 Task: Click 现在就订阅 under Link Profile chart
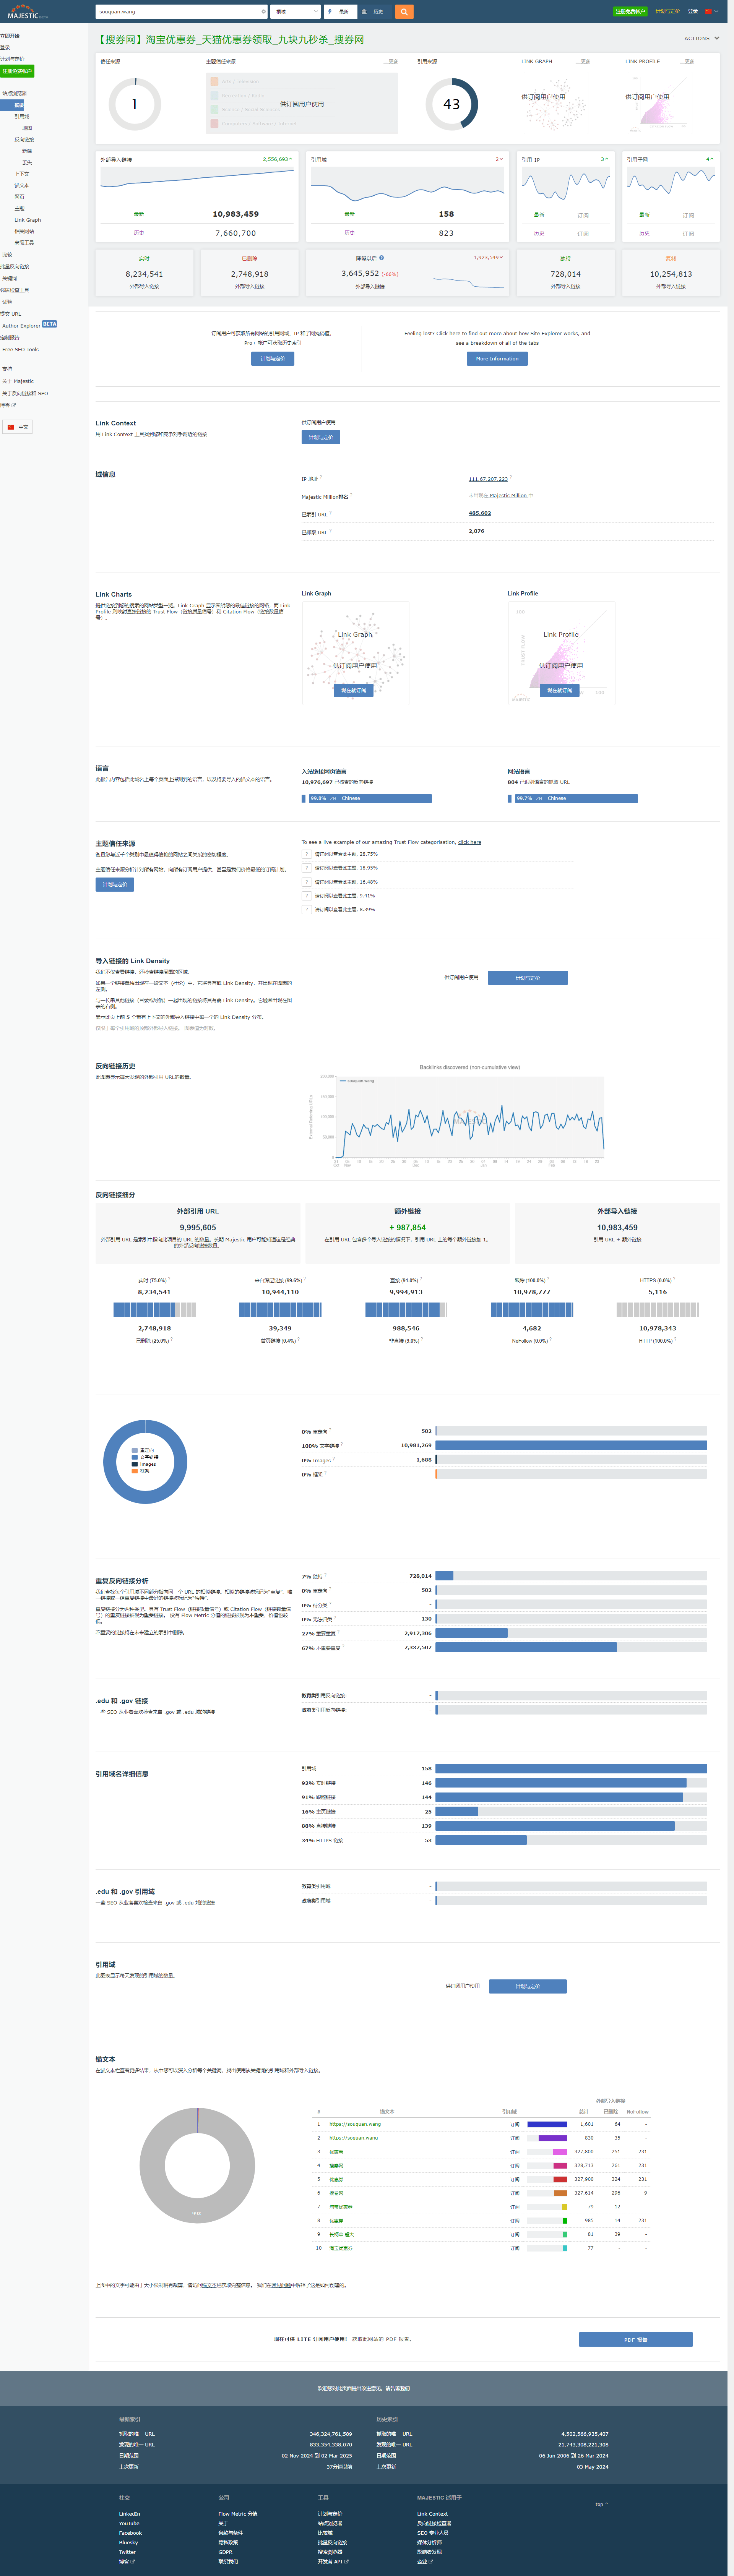(x=559, y=690)
